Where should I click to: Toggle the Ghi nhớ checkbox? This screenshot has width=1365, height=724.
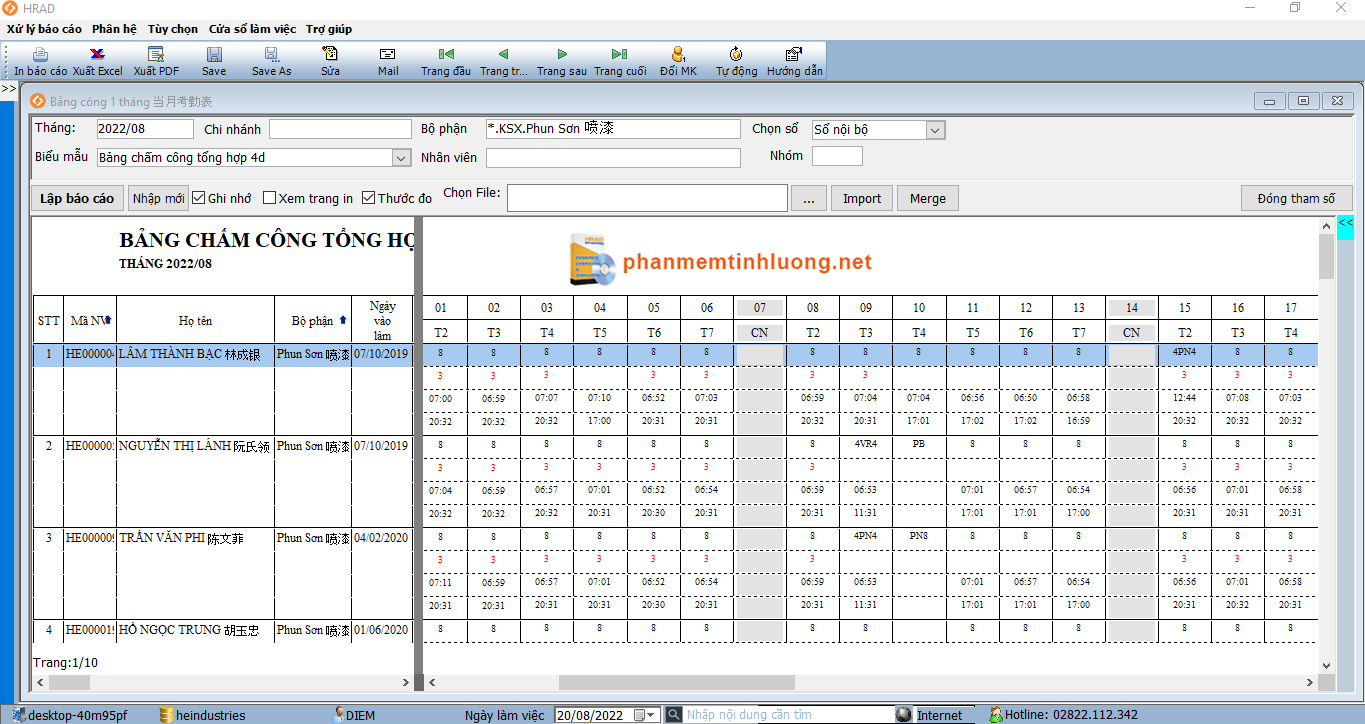[x=199, y=198]
